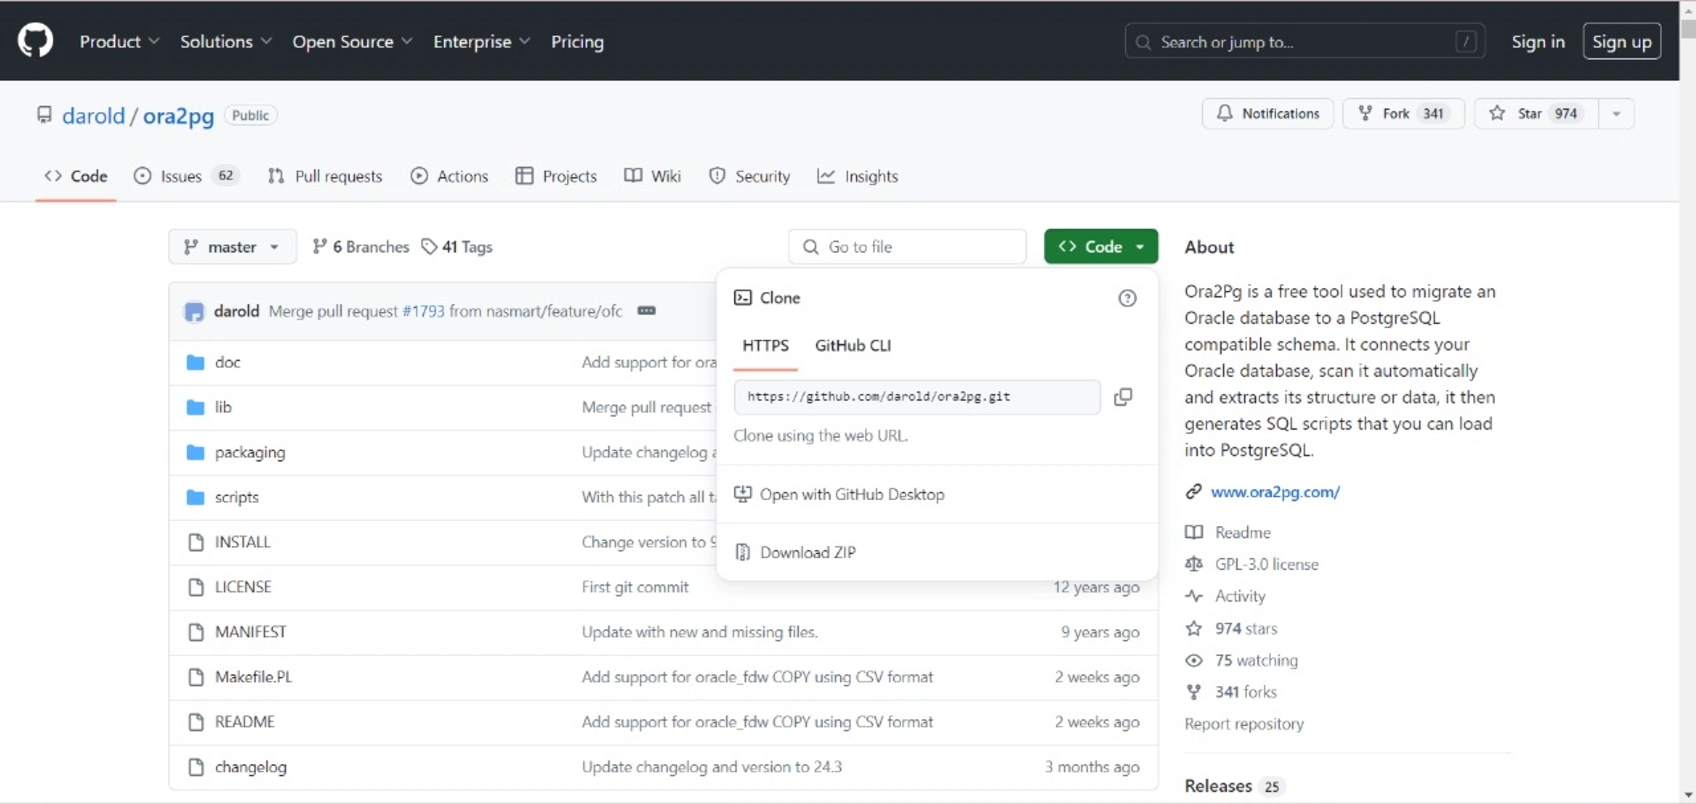Click the Makefile.PL file icon
This screenshot has width=1696, height=804.
(x=196, y=677)
